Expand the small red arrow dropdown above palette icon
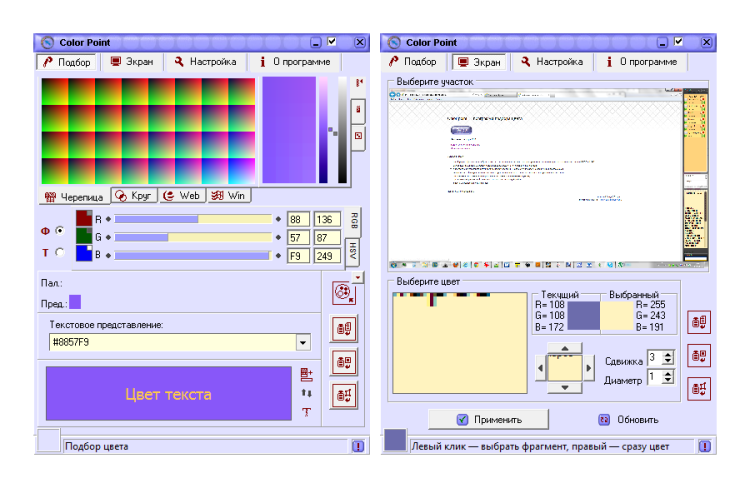This screenshot has width=750, height=488. [358, 277]
